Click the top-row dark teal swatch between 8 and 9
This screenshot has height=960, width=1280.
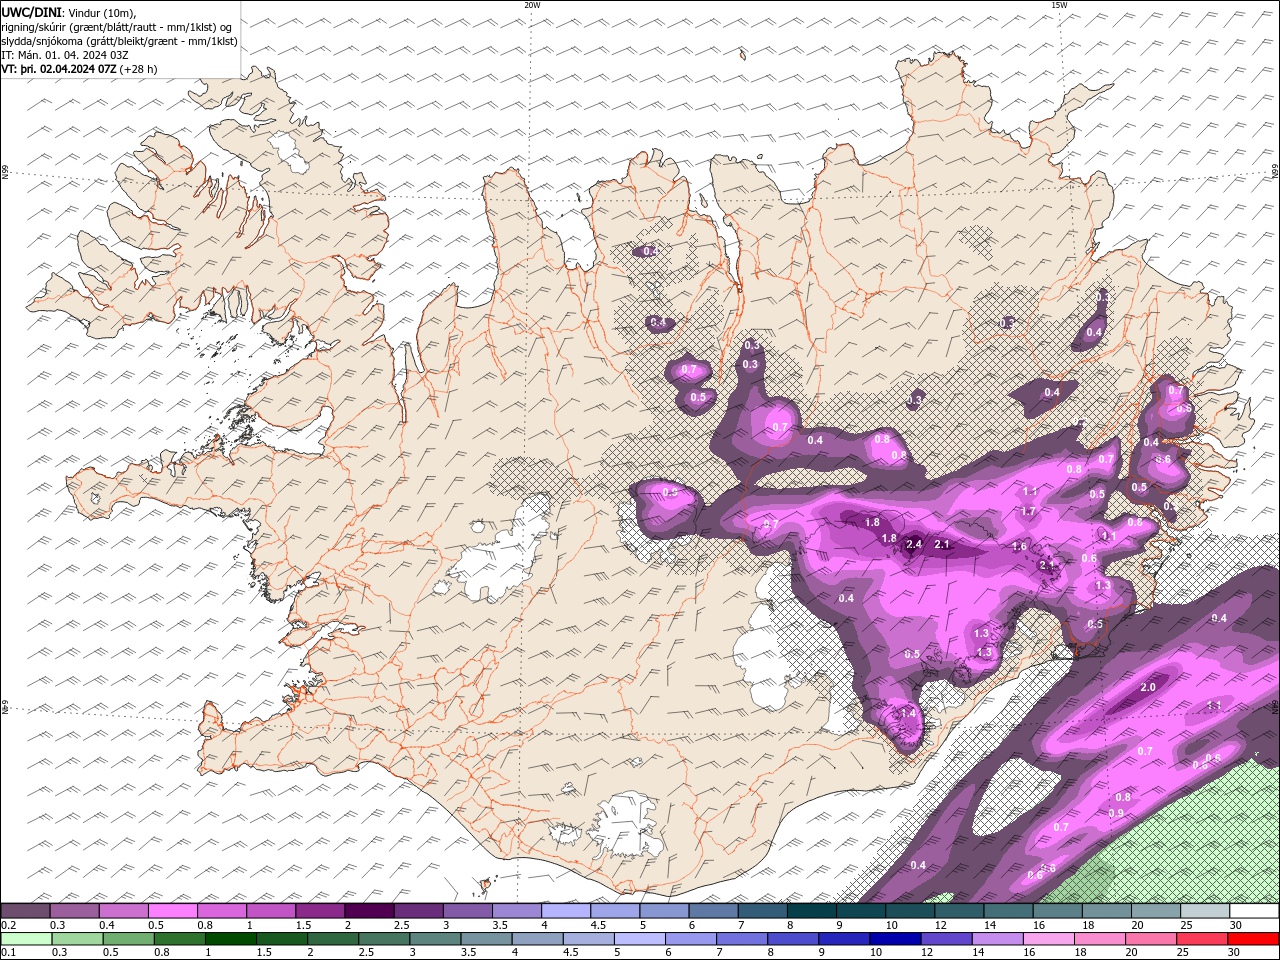pos(812,911)
